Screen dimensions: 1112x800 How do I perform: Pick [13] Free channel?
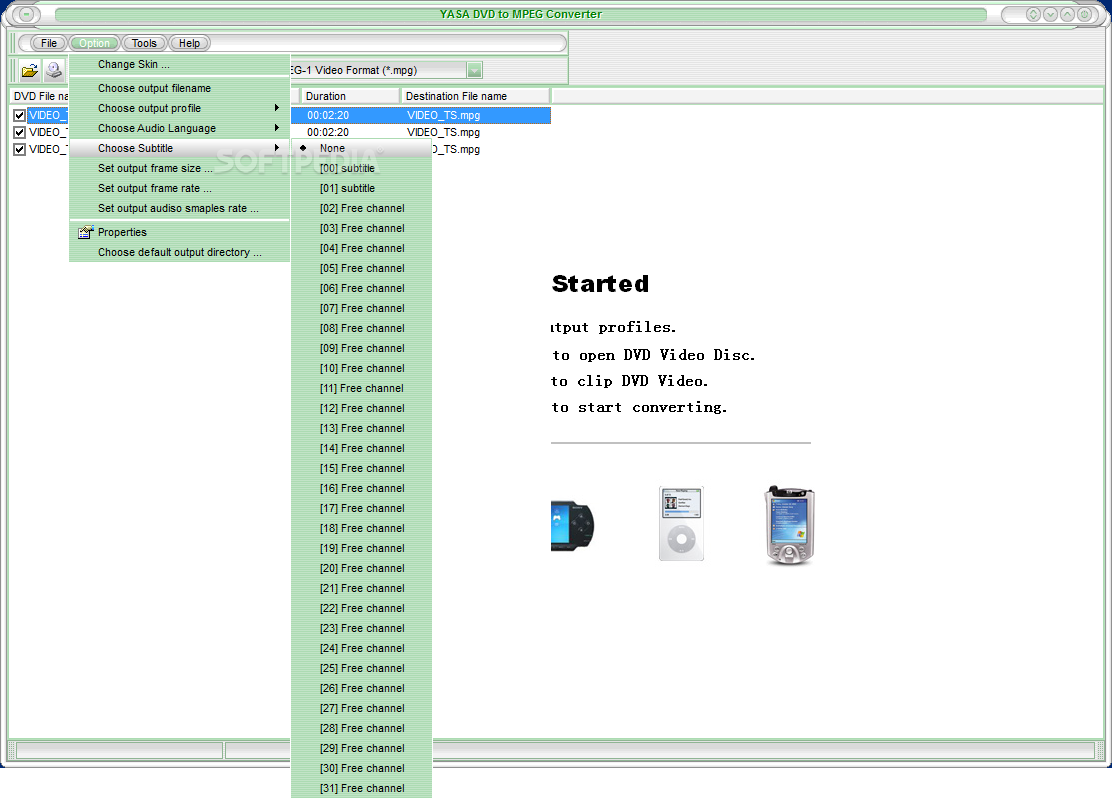click(361, 428)
